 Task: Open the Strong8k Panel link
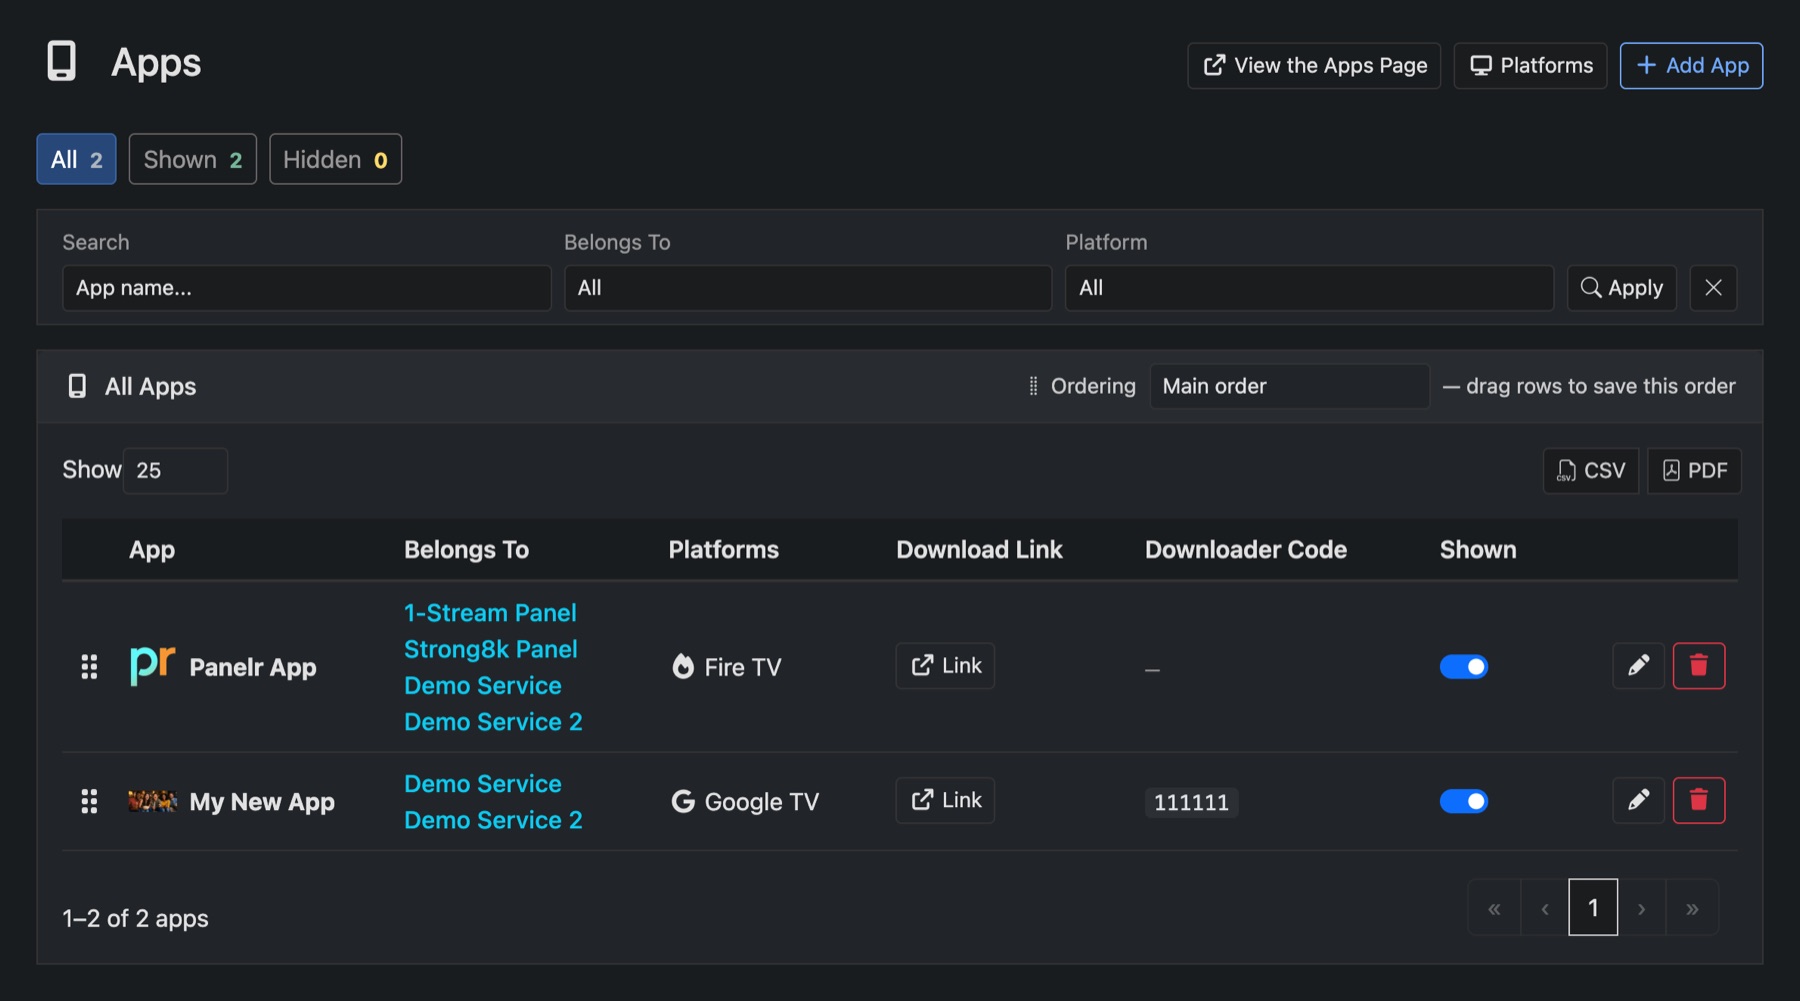(x=491, y=649)
